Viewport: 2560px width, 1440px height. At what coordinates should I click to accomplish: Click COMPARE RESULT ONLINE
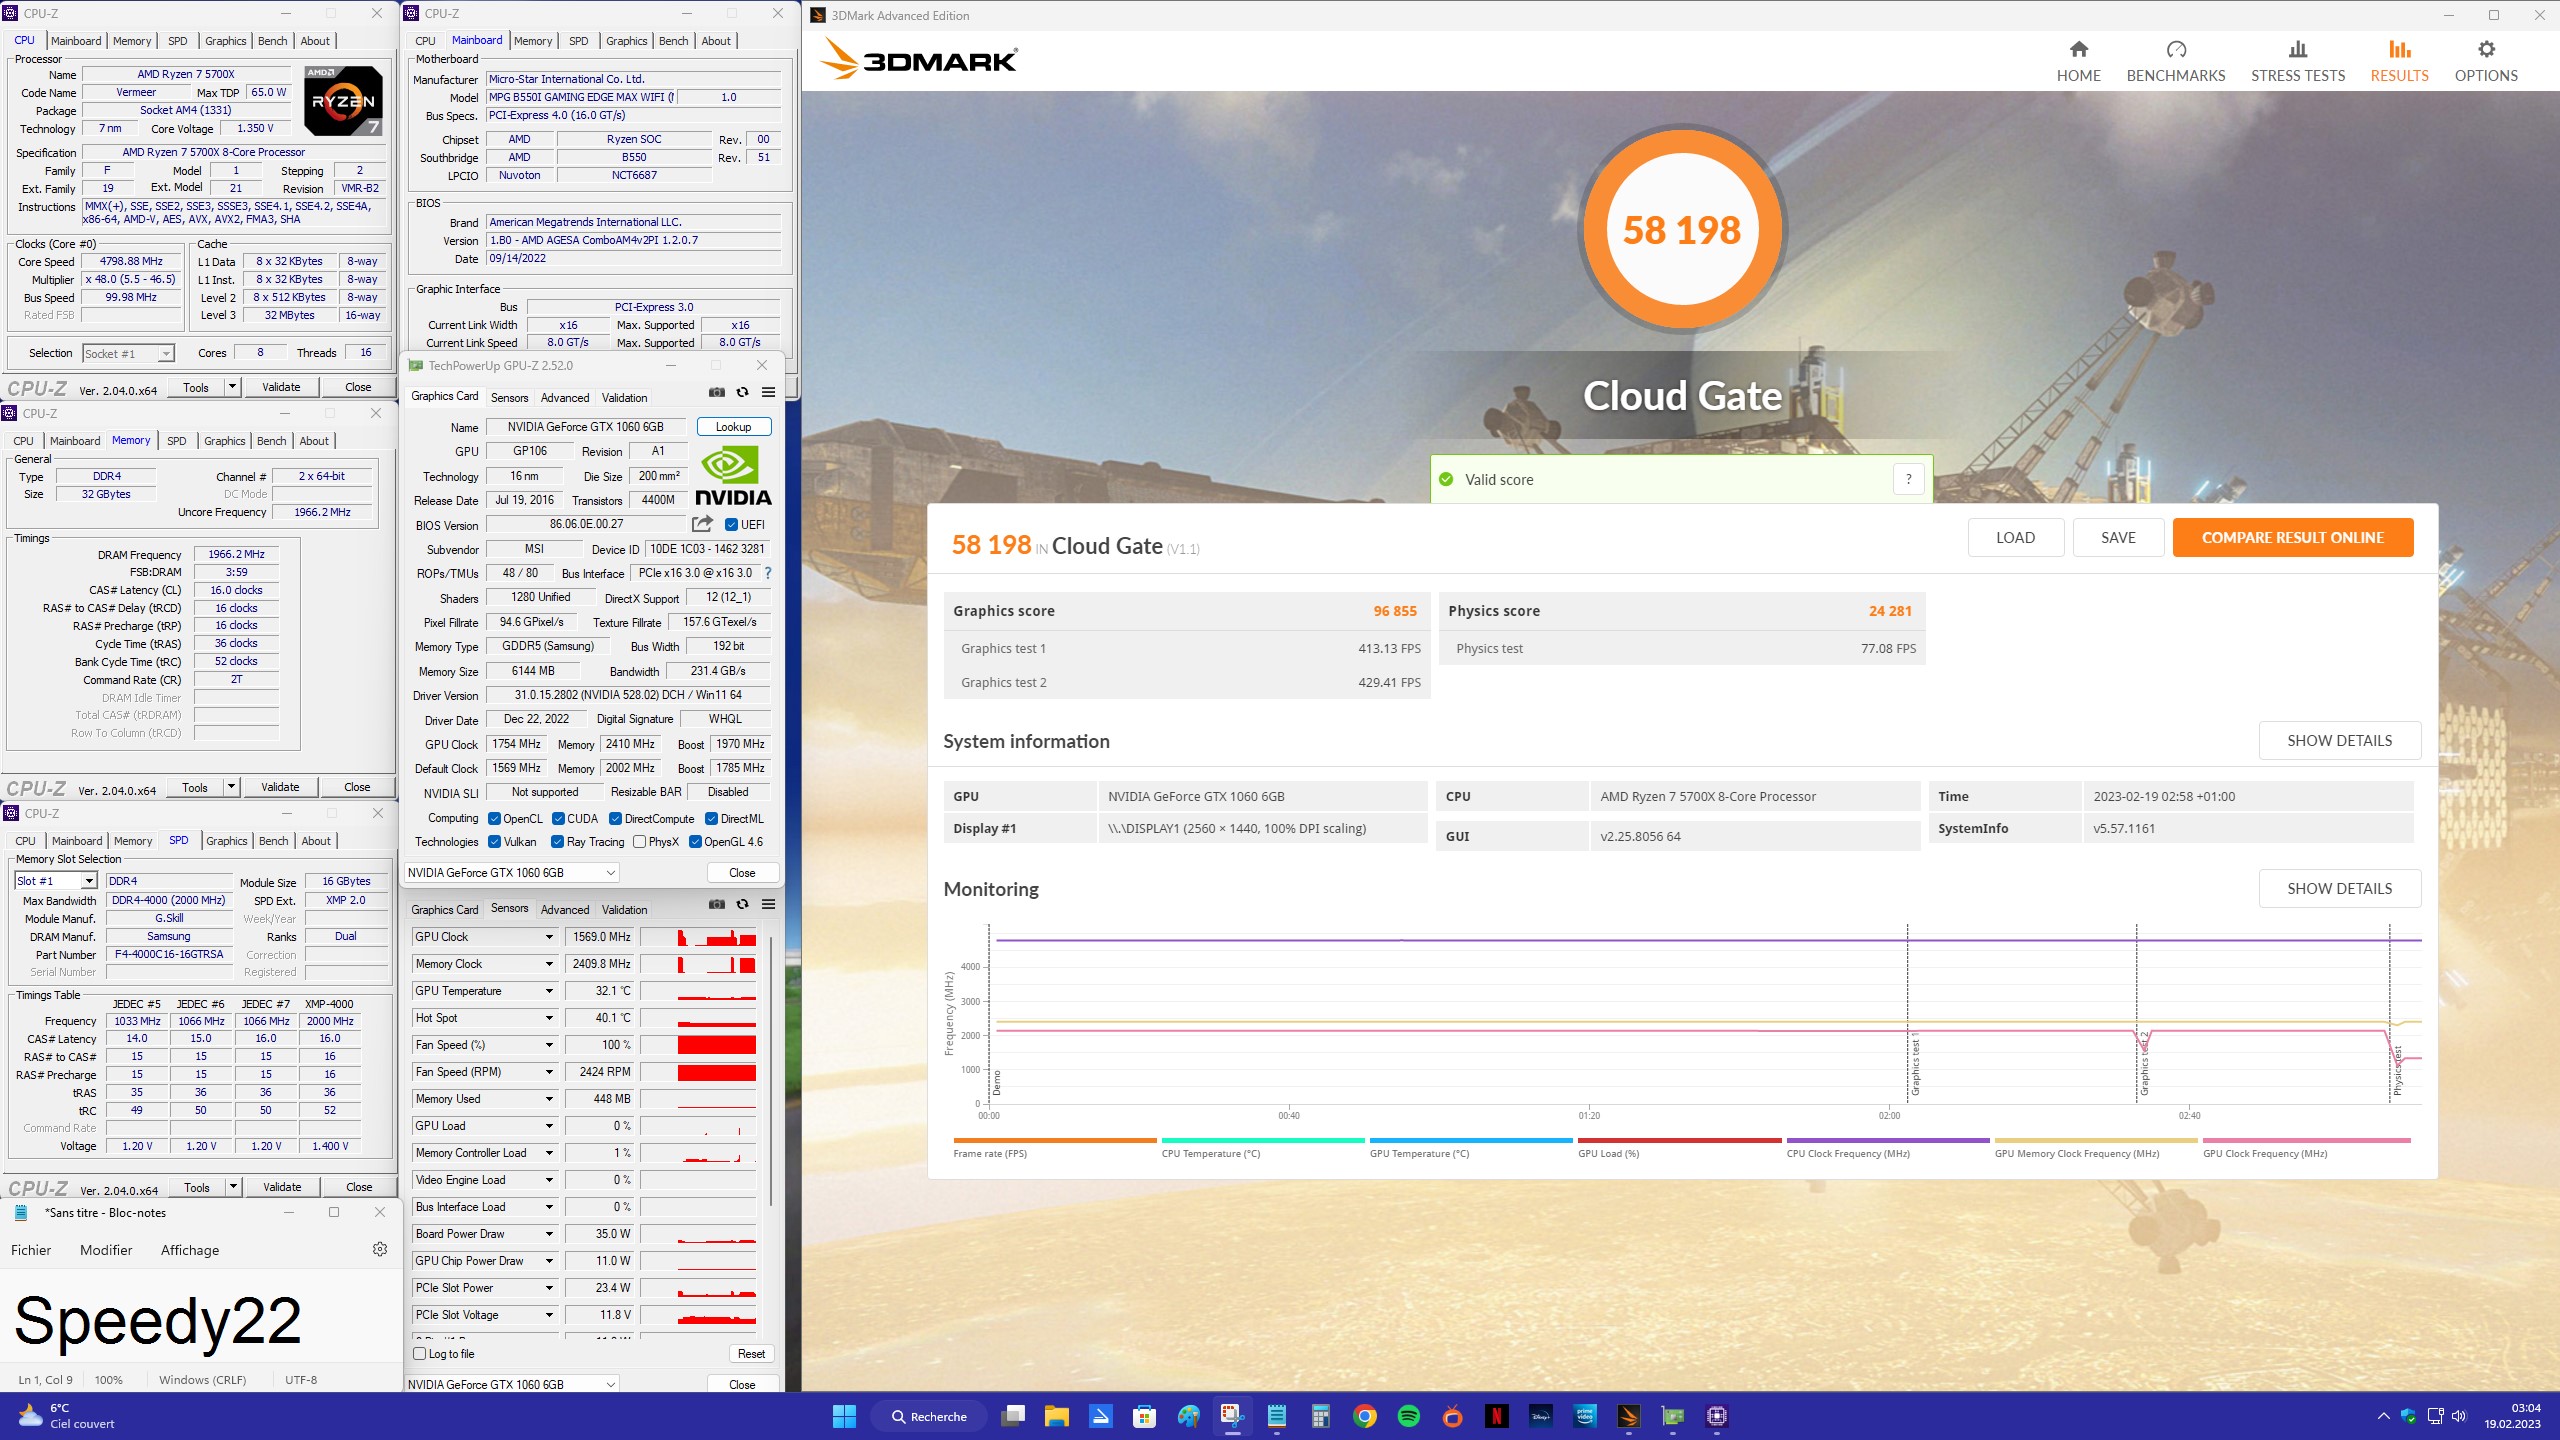click(x=2292, y=537)
